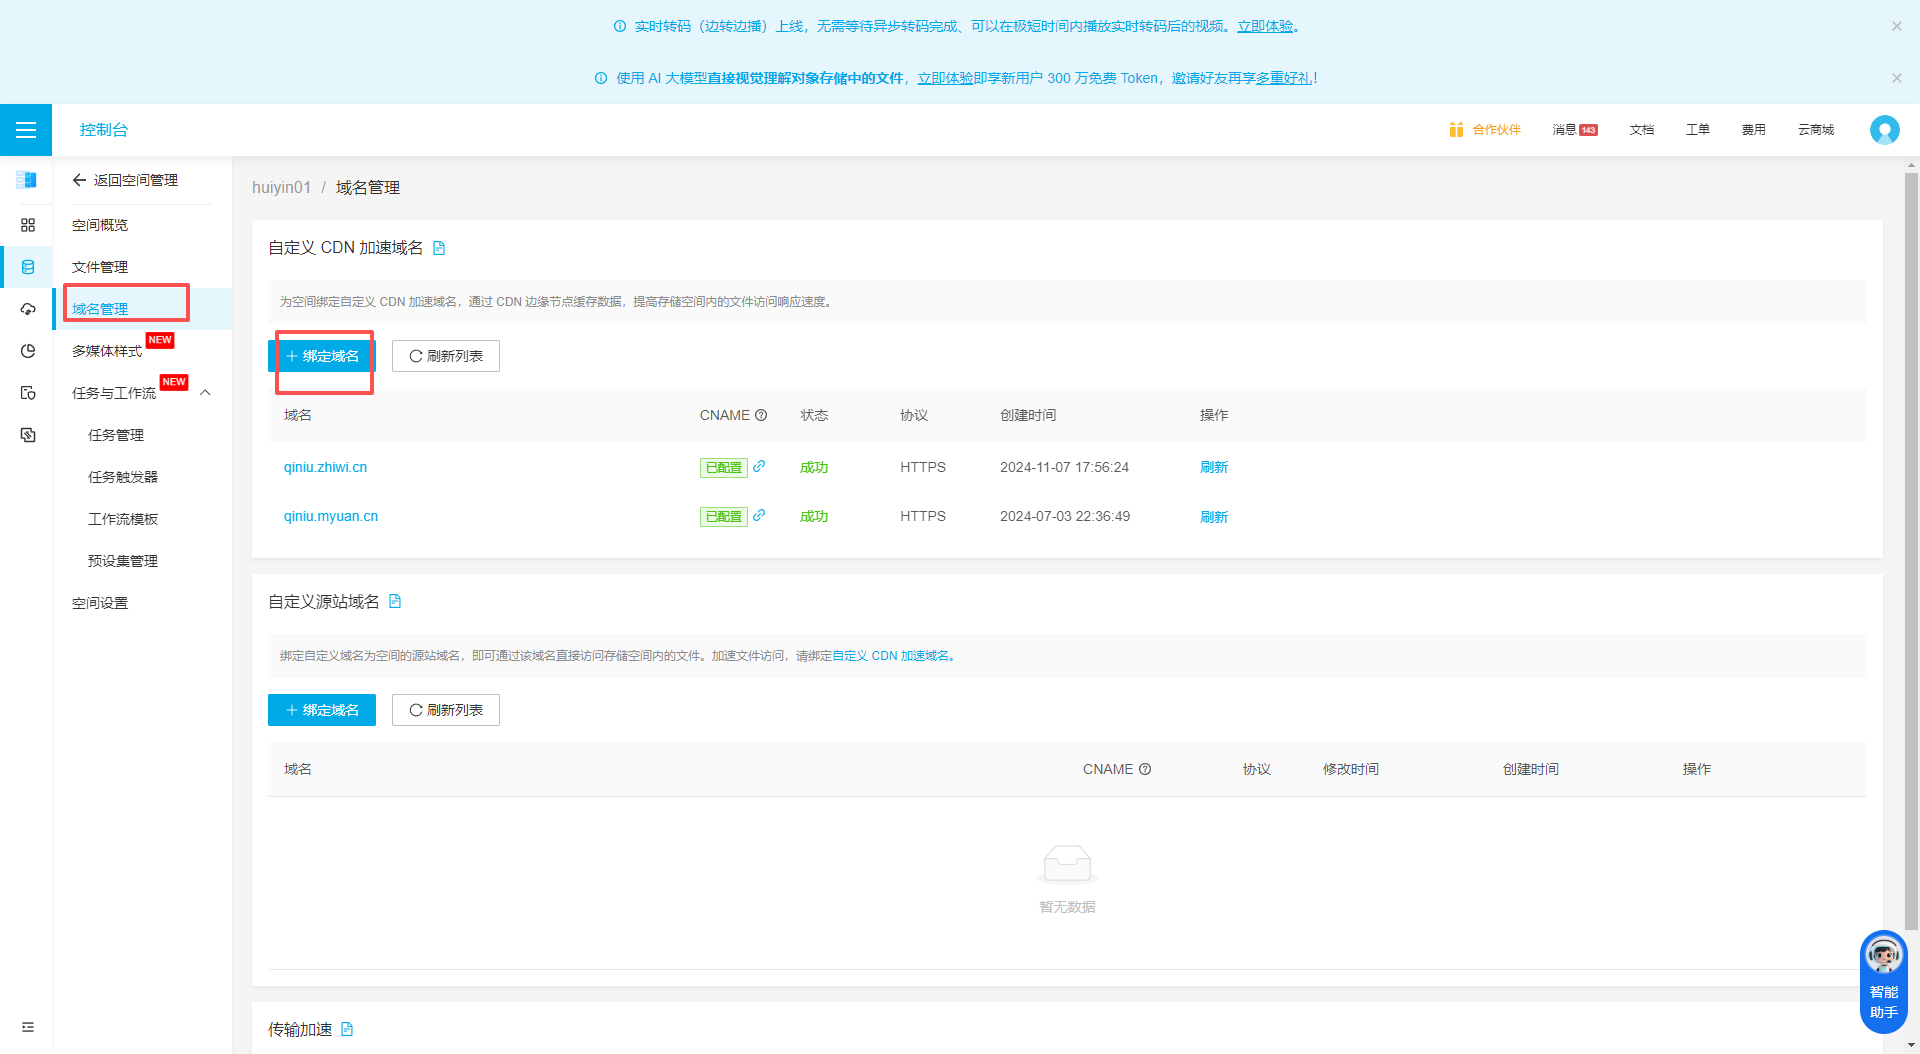Image resolution: width=1920 pixels, height=1054 pixels.
Task: Close the real-time transcoding banner
Action: pos(1896,26)
